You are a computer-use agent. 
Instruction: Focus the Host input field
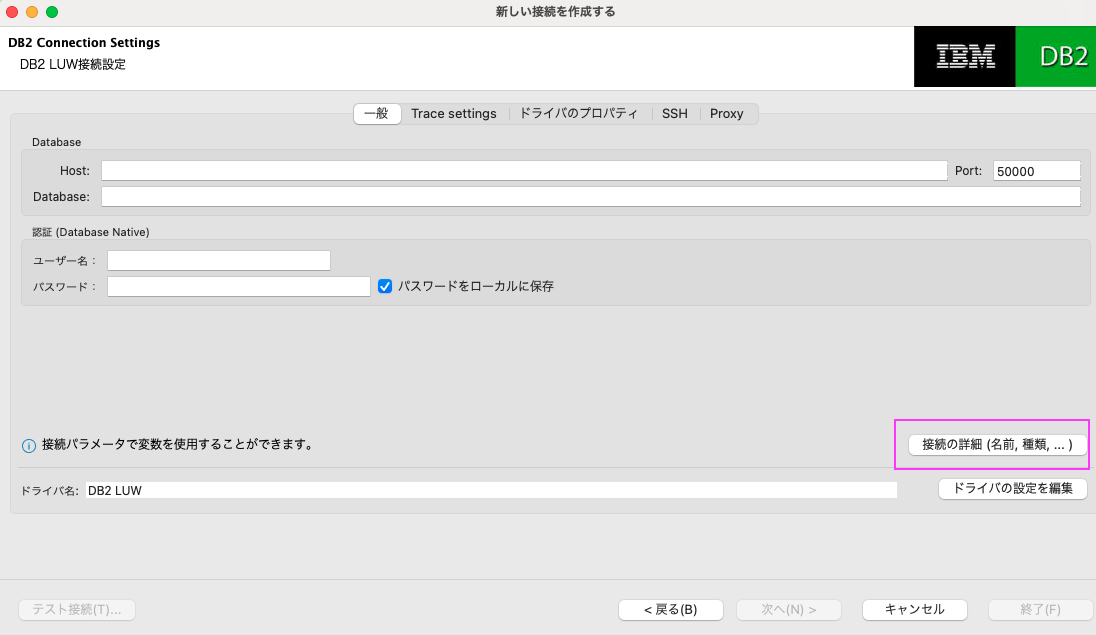(x=524, y=171)
